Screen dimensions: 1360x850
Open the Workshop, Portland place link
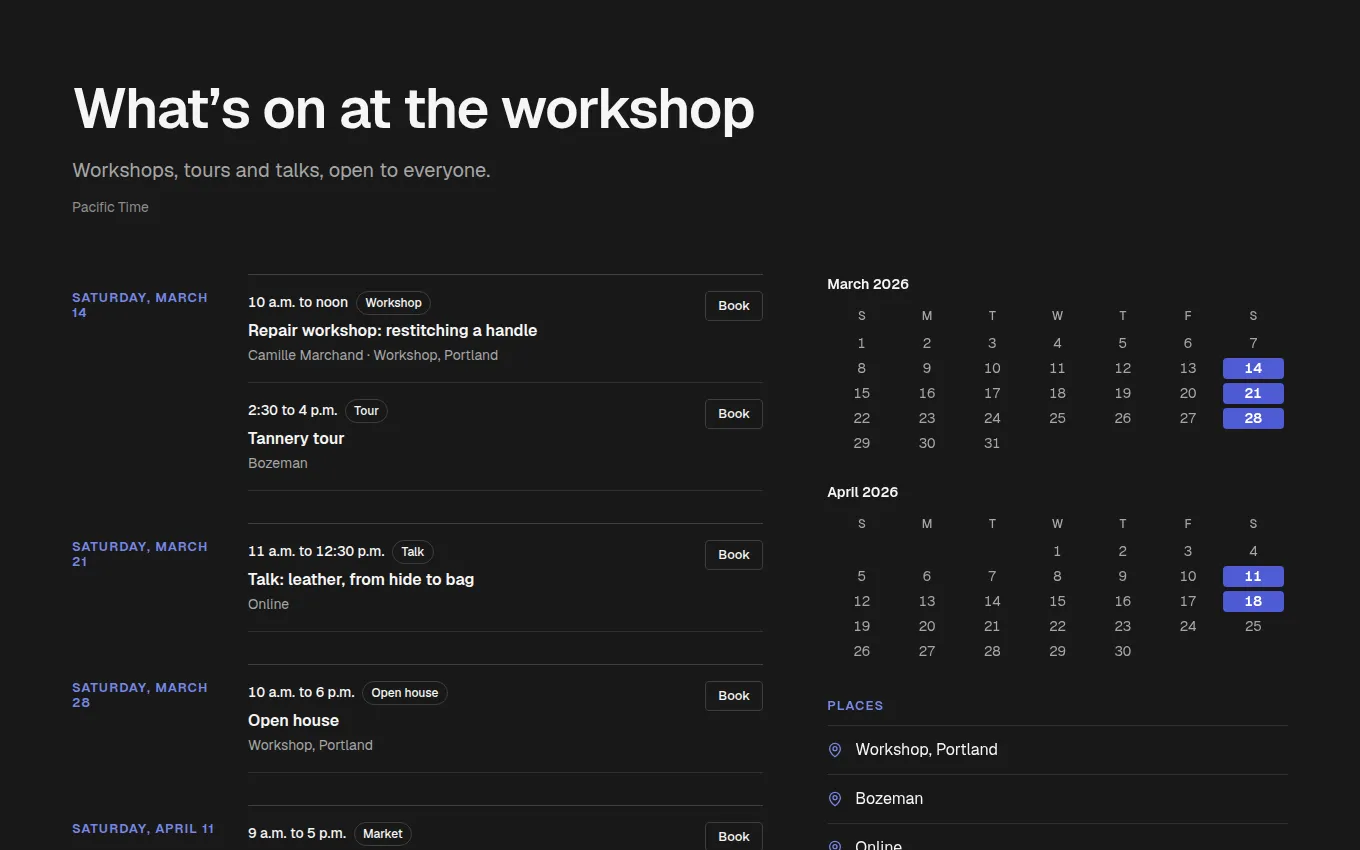[926, 750]
